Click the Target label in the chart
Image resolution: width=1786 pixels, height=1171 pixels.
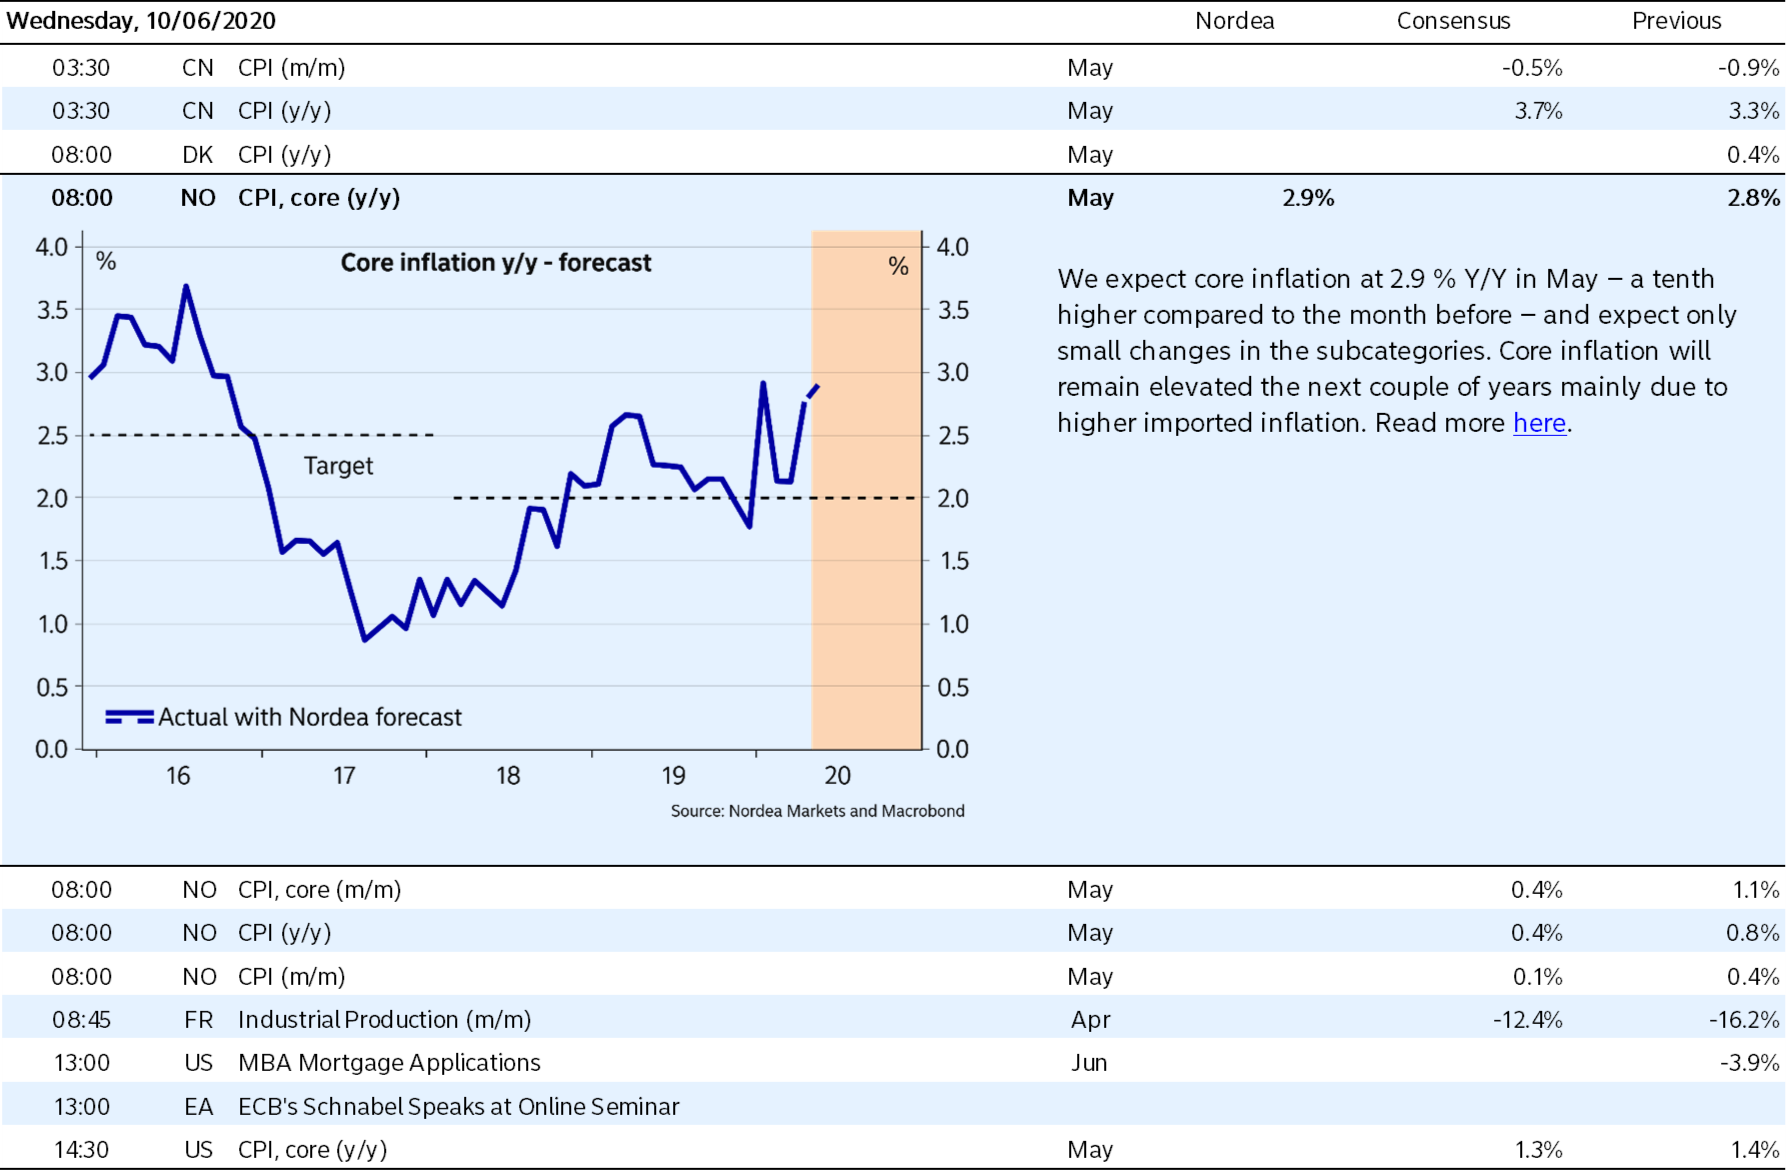[338, 466]
